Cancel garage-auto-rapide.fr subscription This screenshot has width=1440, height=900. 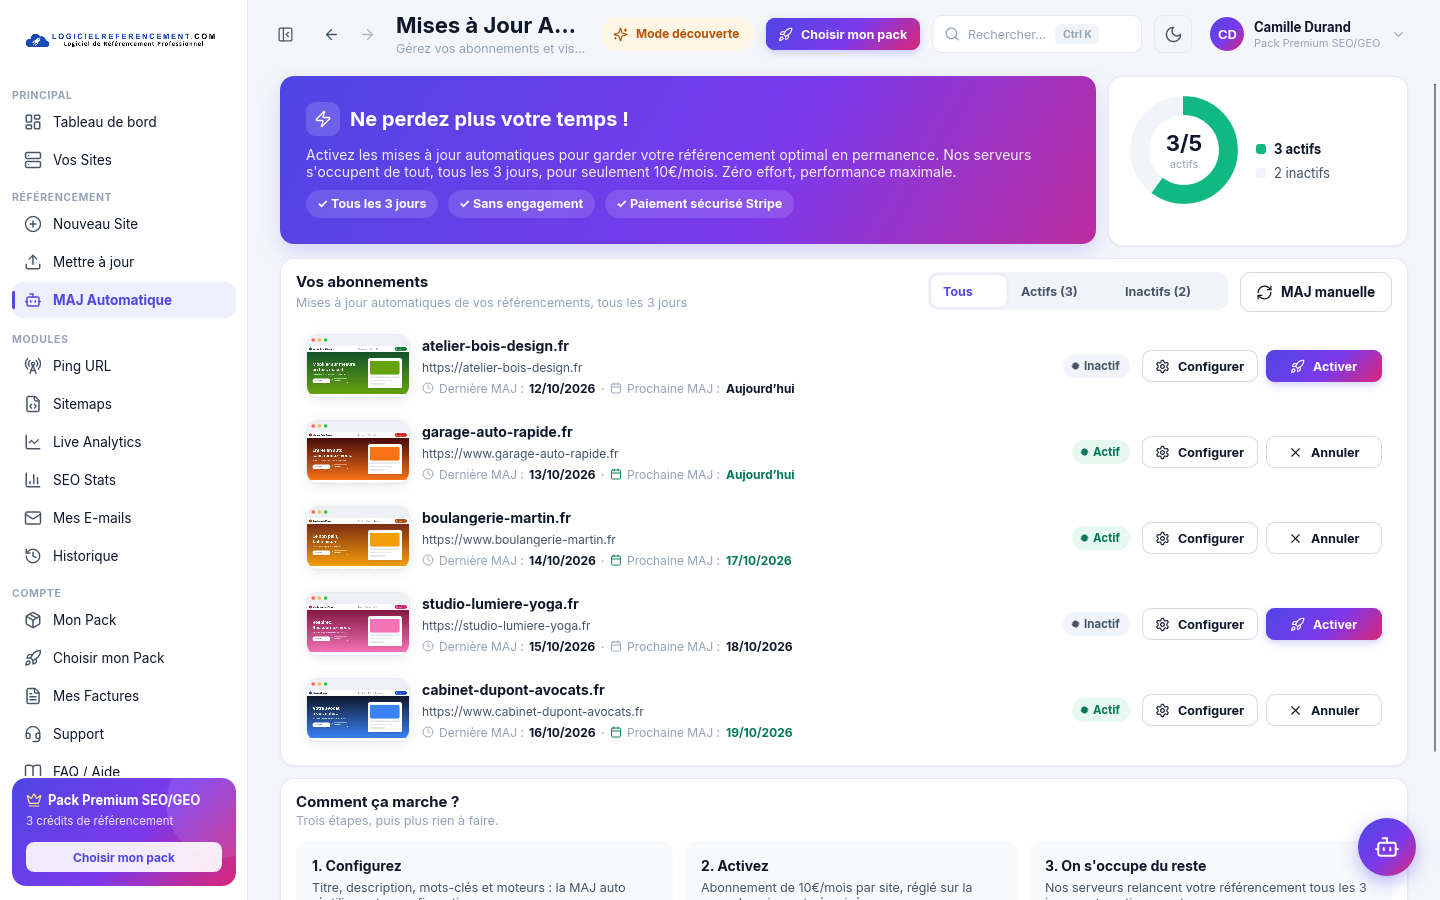1324,452
